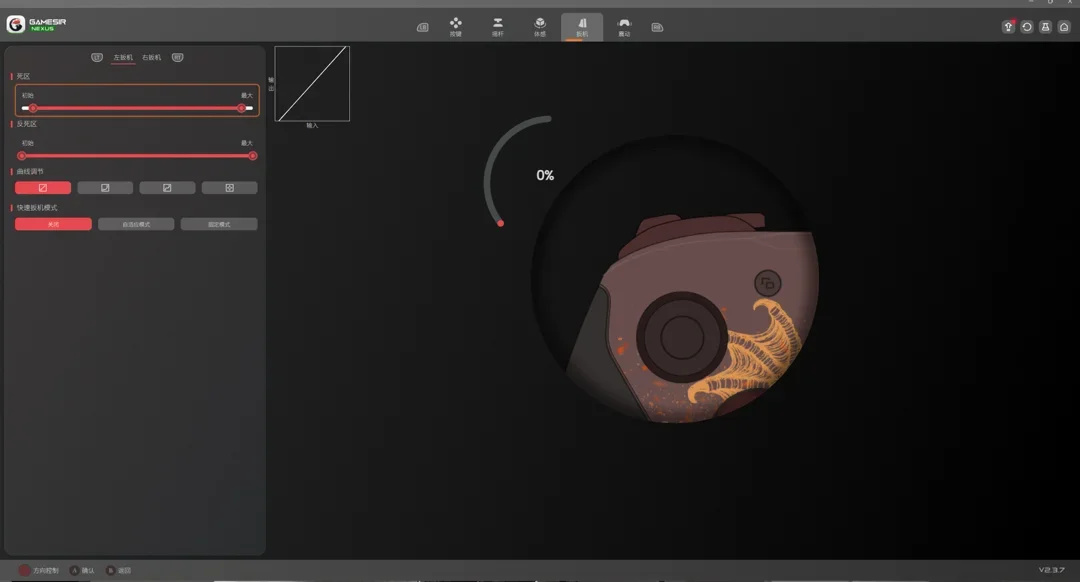Click the RT icon in trigger panel

[178, 57]
